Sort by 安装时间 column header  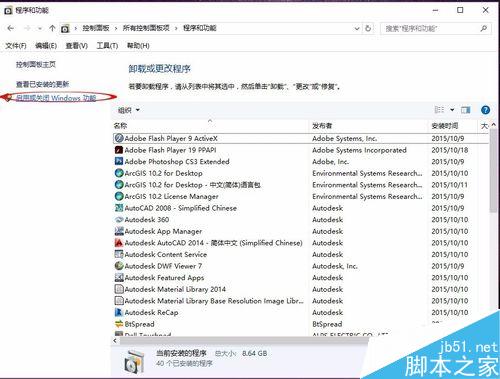click(453, 126)
